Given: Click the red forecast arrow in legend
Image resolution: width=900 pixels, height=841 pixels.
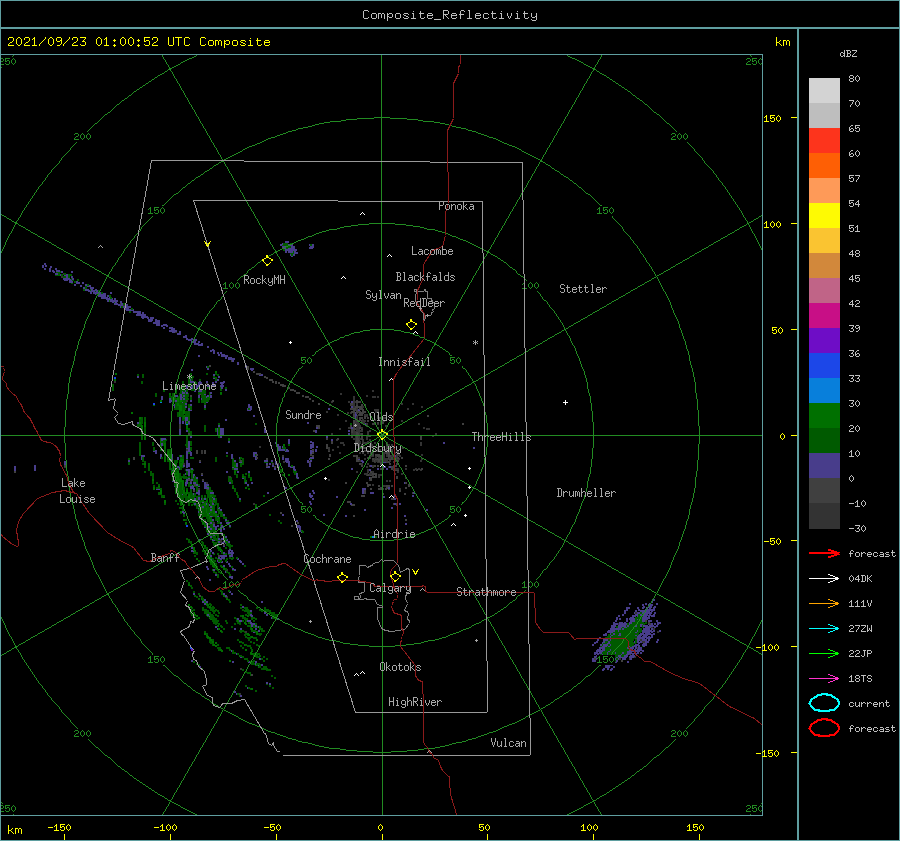Looking at the screenshot, I should point(824,553).
